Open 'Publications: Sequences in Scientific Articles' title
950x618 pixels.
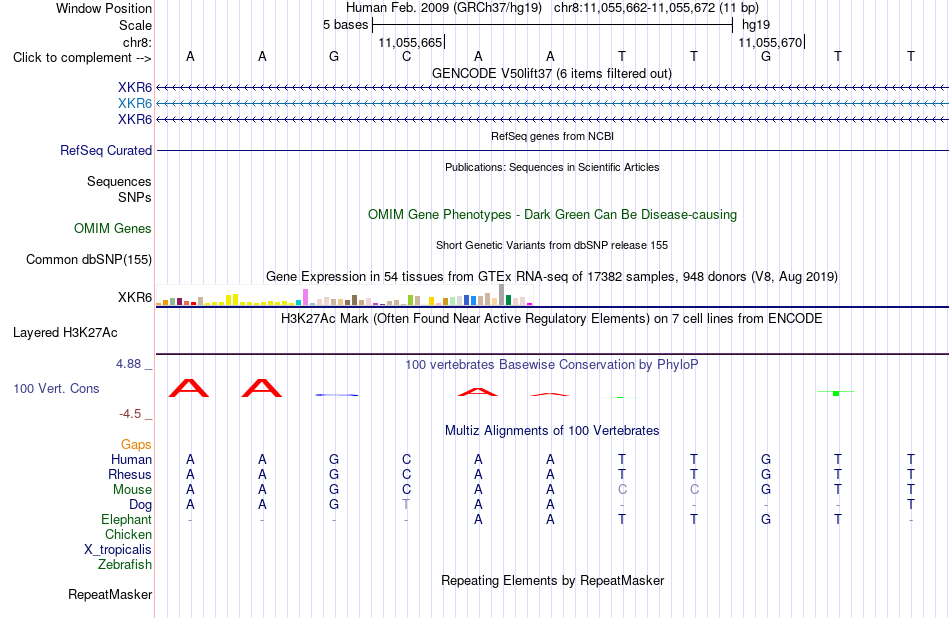pos(552,167)
